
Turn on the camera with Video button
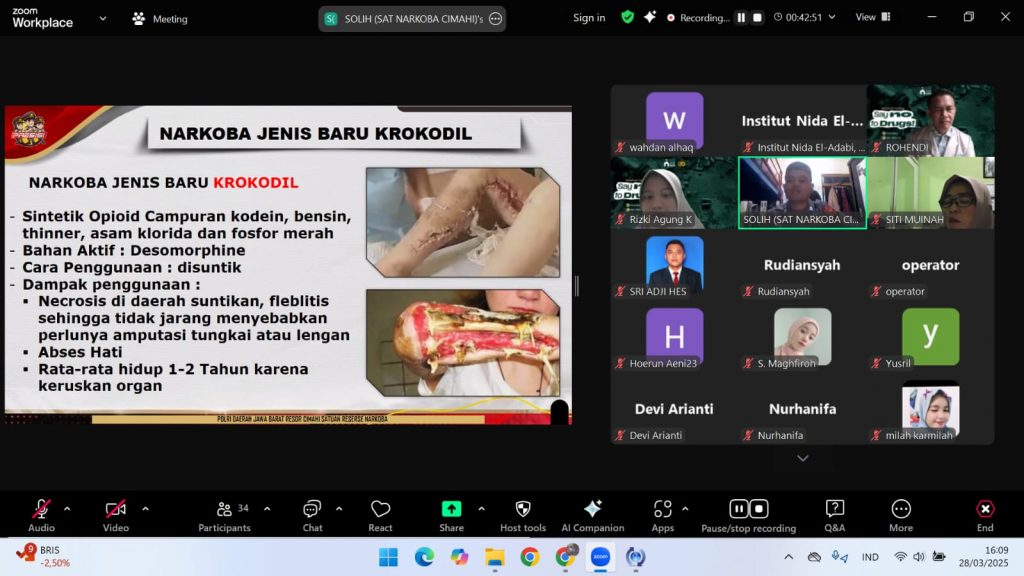click(x=115, y=510)
